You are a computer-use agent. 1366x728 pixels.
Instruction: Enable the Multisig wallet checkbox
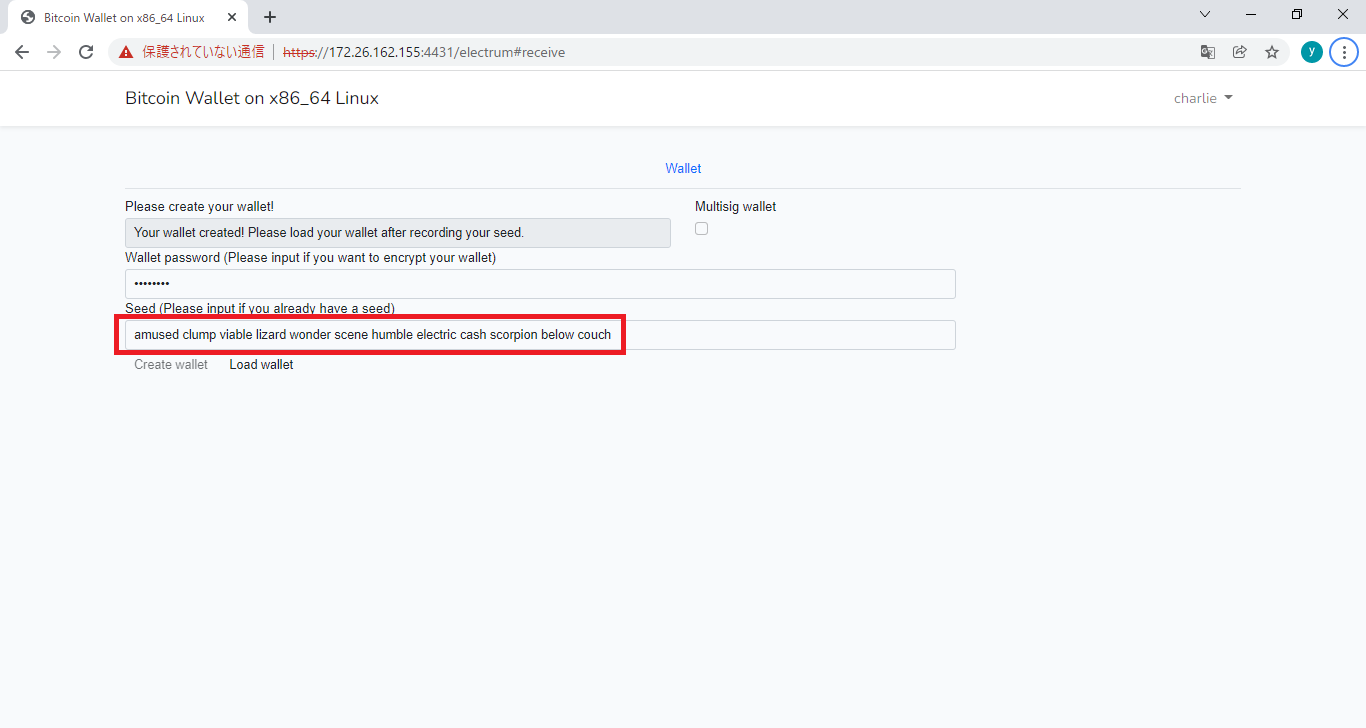click(x=701, y=228)
